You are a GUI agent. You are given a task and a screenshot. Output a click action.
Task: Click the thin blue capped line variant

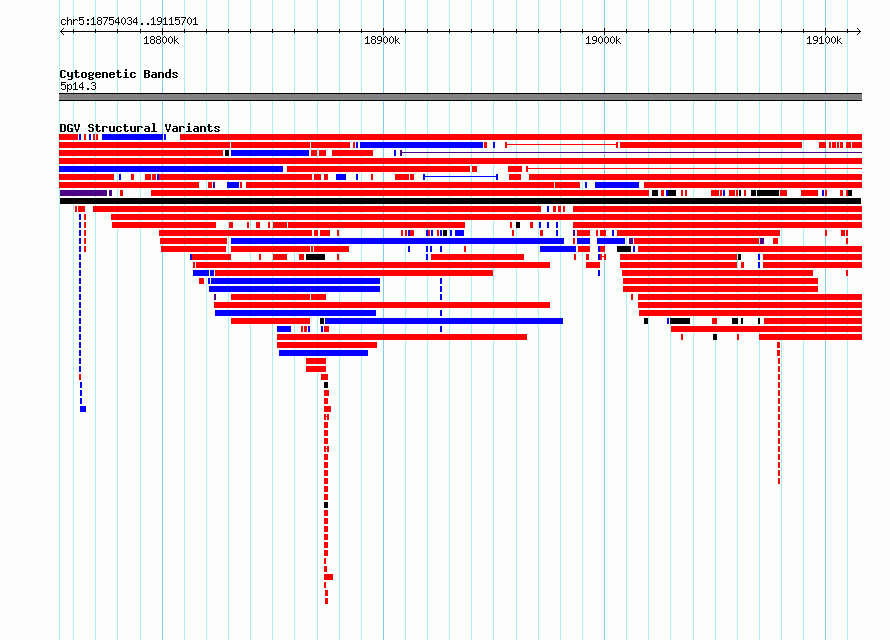coord(460,177)
